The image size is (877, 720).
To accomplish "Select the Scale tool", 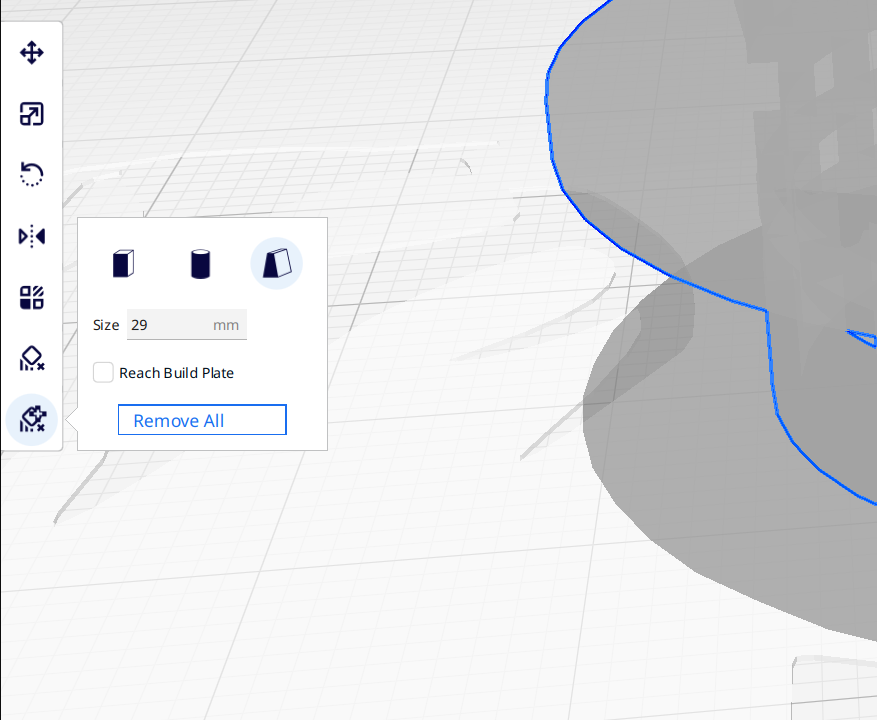I will 32,114.
